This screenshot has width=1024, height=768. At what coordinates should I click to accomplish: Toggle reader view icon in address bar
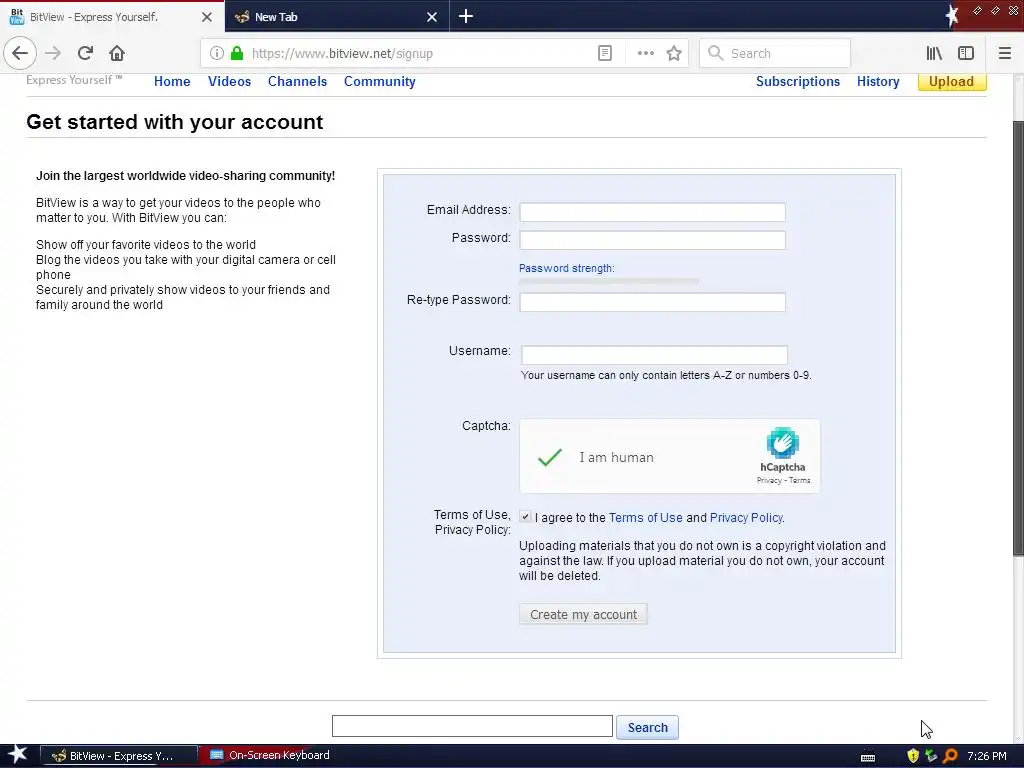point(605,54)
